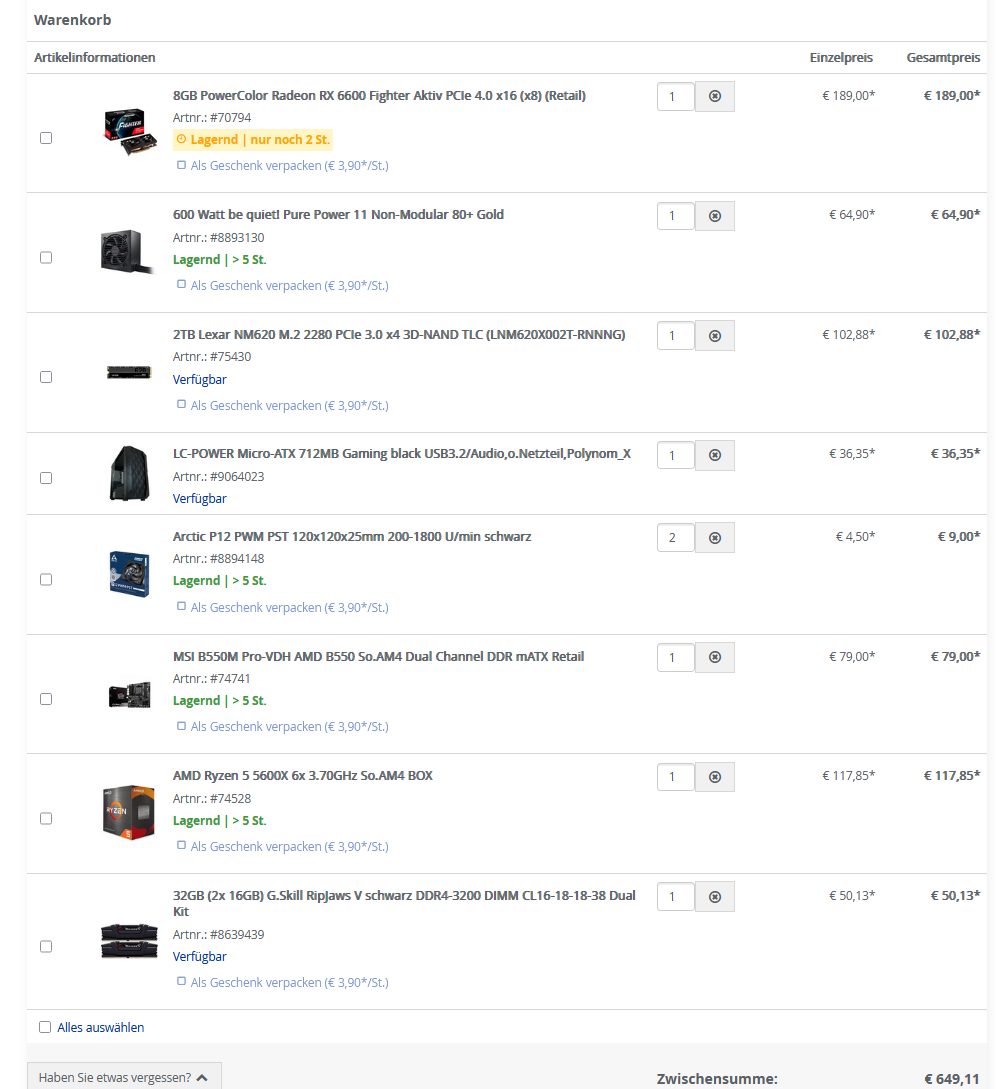Viewport: 1001px width, 1089px height.
Task: Enable gift wrapping for be quiet! power supply
Action: pyautogui.click(x=181, y=285)
